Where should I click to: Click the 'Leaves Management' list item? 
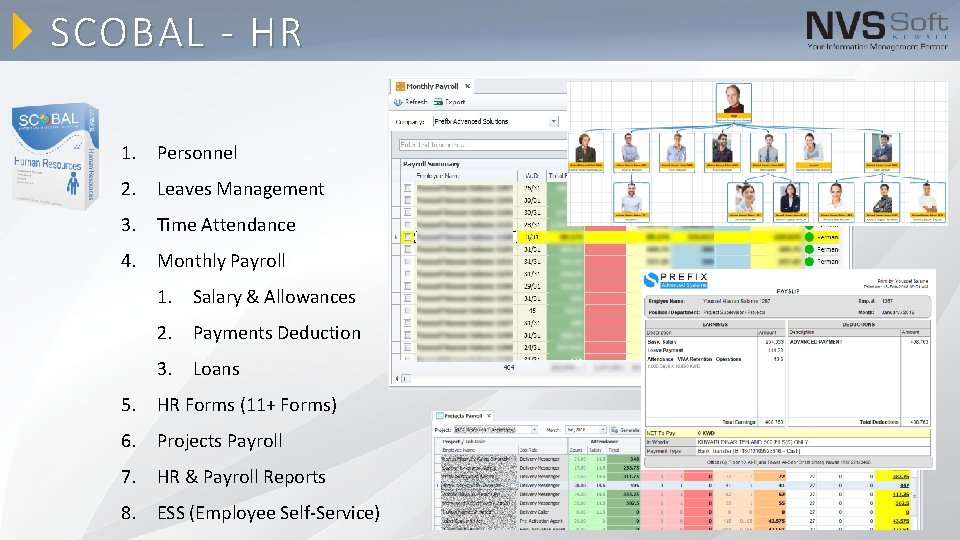[240, 189]
